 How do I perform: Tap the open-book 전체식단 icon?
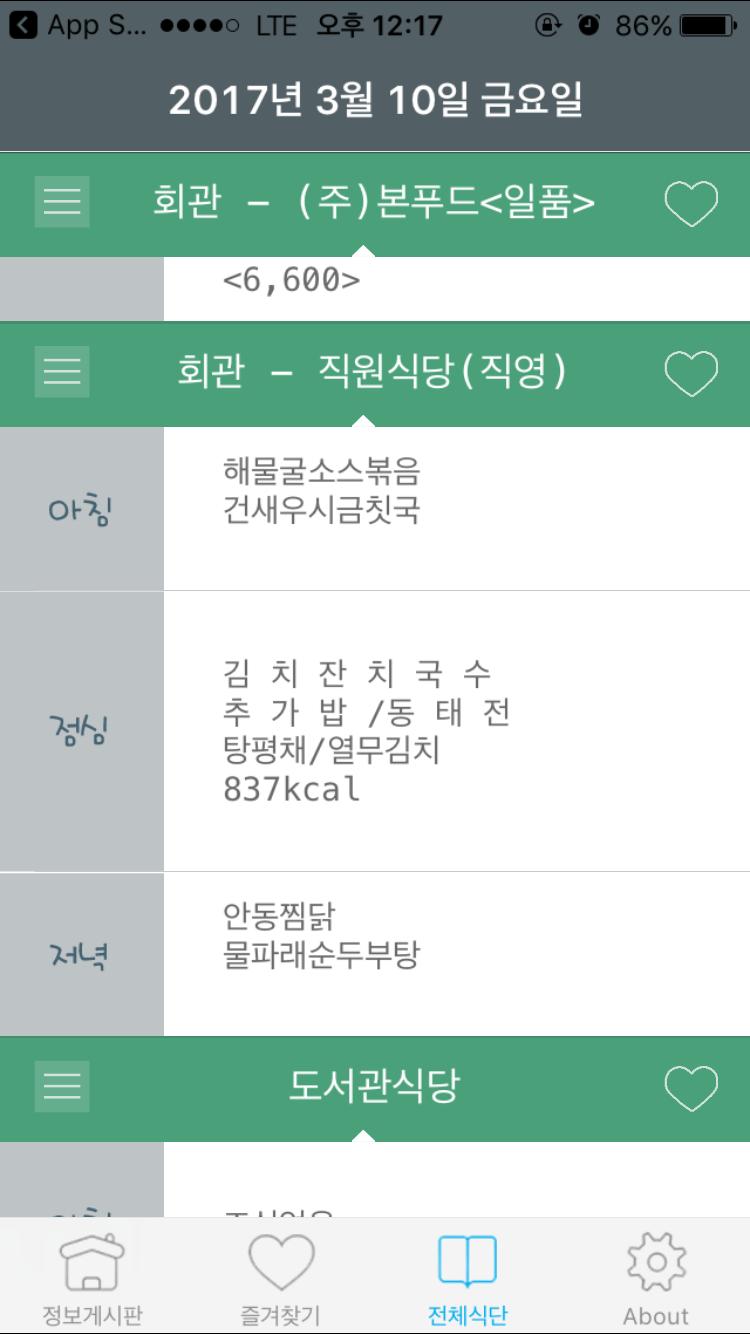tap(467, 1262)
